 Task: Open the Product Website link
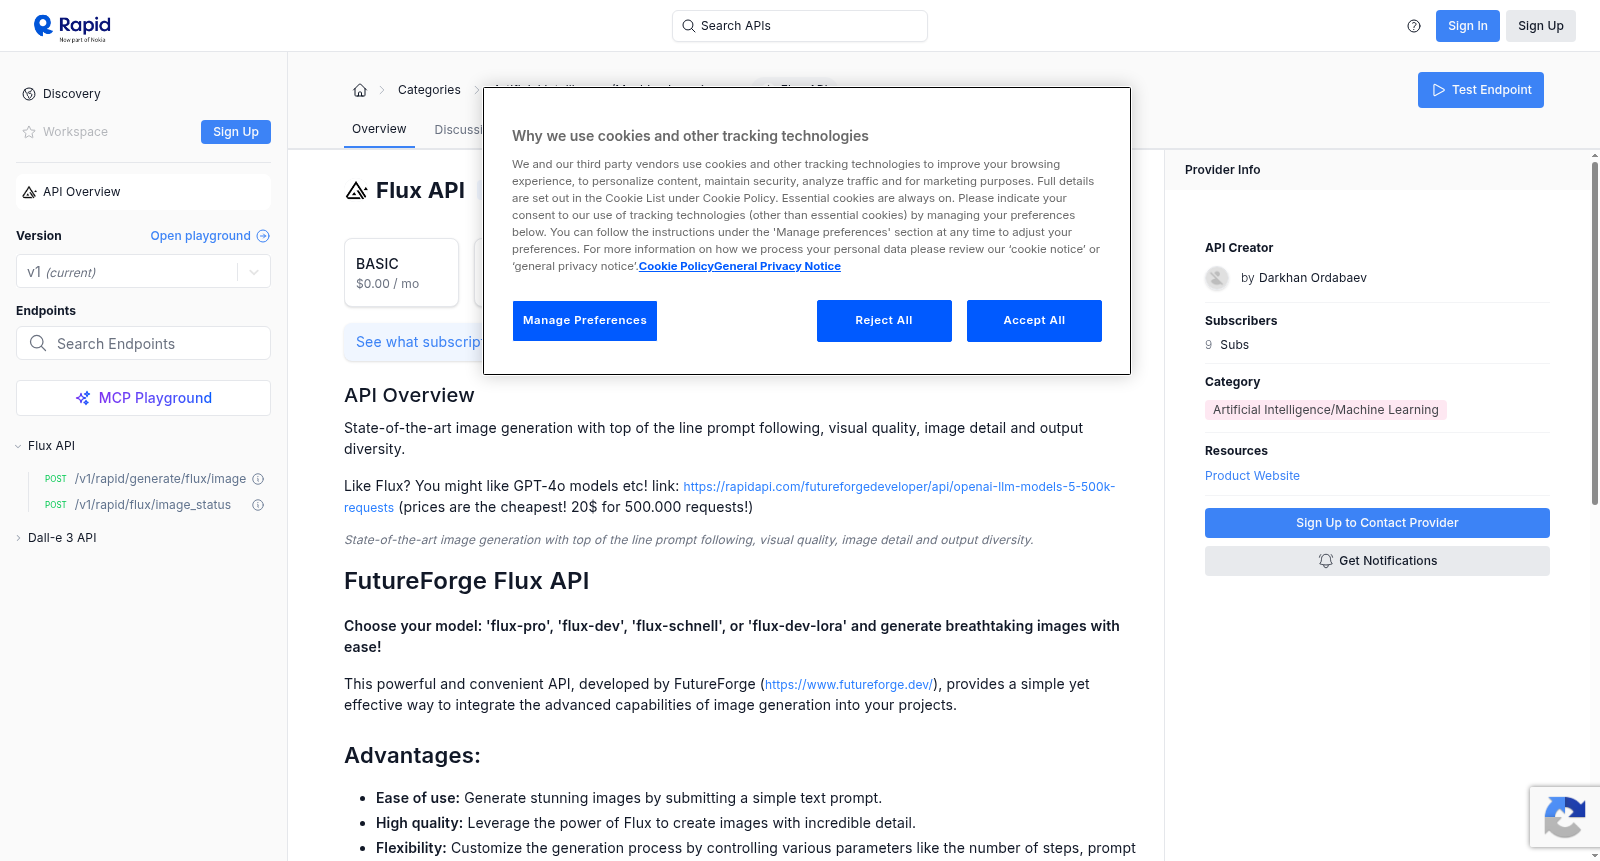[x=1252, y=476]
